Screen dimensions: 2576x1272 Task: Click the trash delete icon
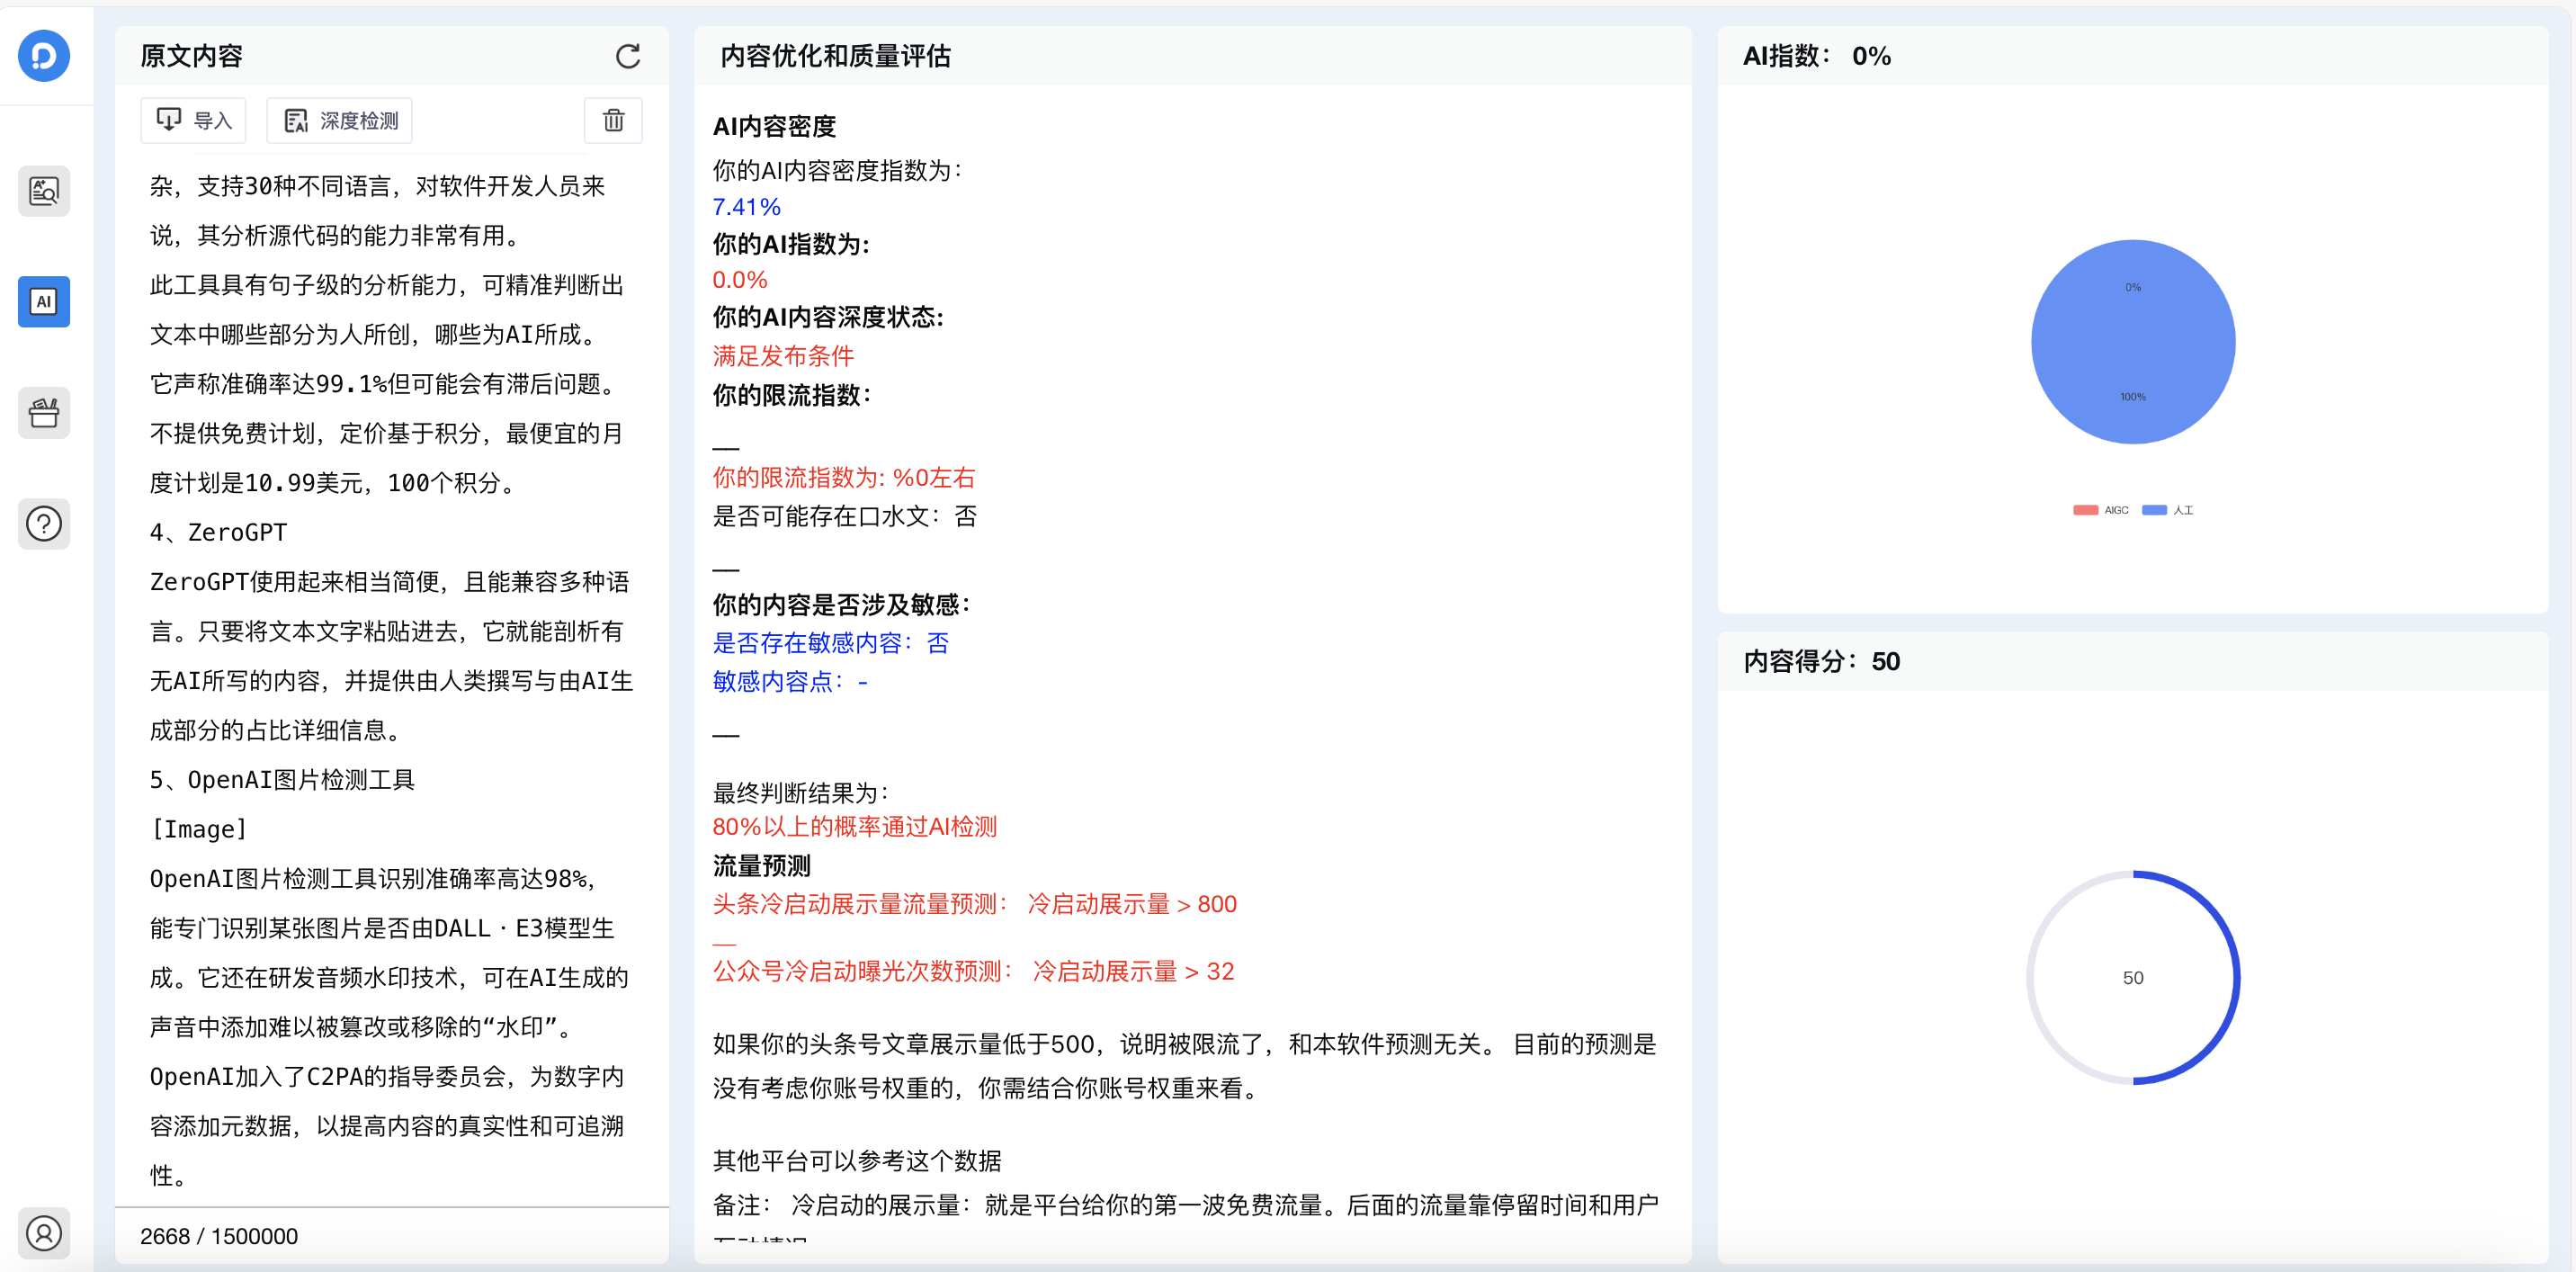point(613,121)
